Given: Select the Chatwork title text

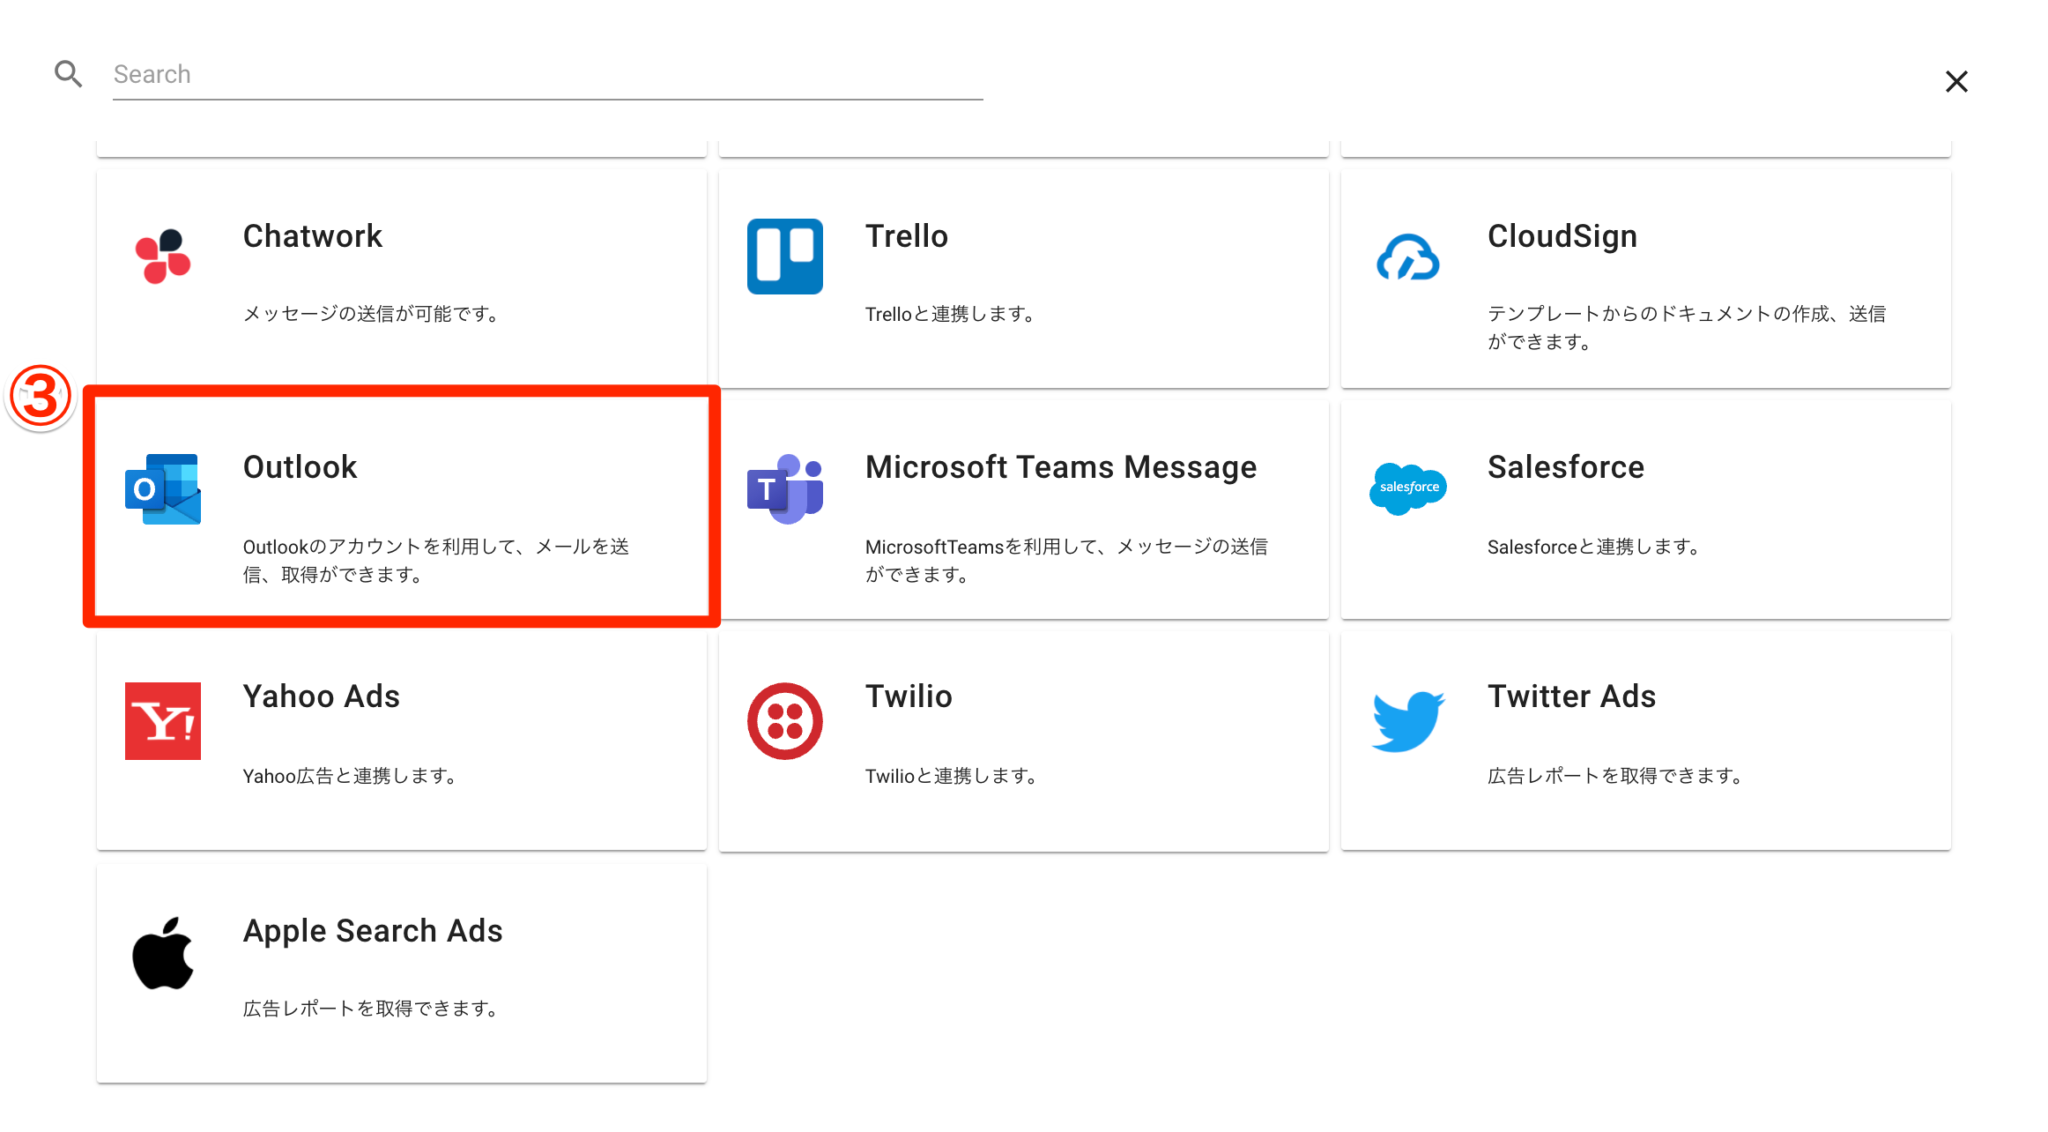Looking at the screenshot, I should [x=312, y=236].
